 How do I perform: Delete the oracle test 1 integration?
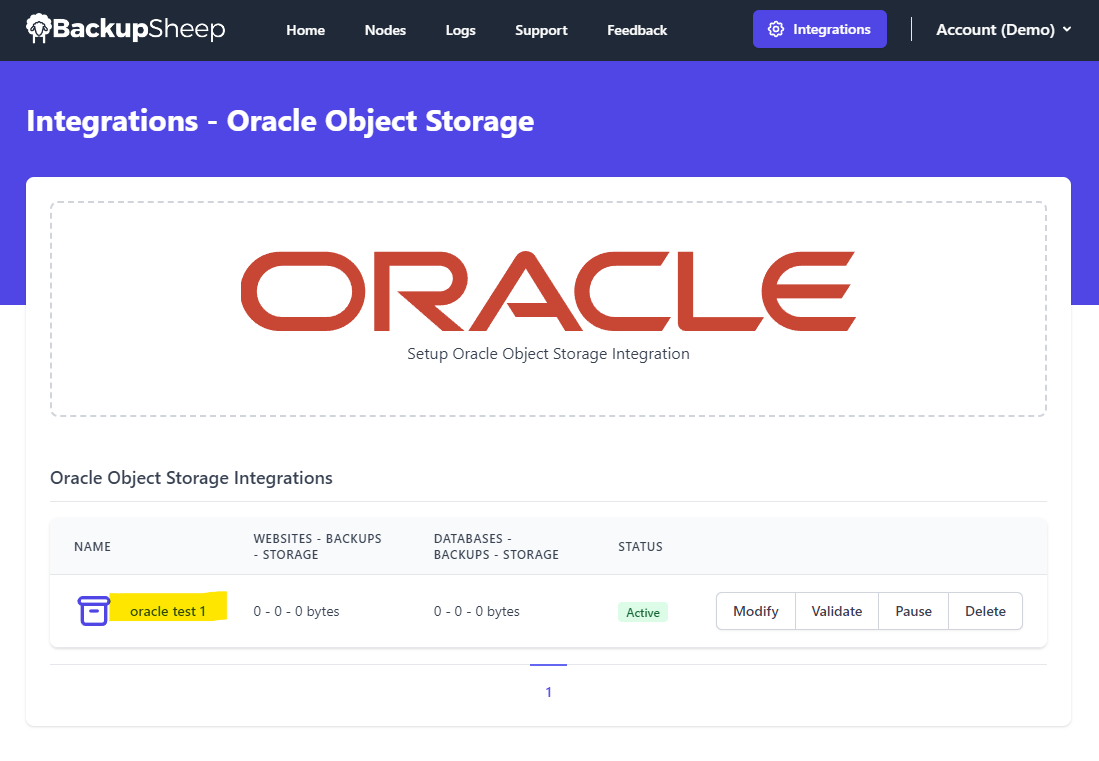tap(985, 611)
